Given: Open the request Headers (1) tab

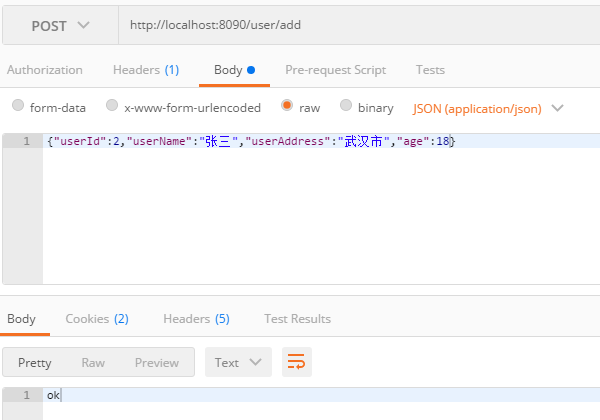Looking at the screenshot, I should coord(146,70).
